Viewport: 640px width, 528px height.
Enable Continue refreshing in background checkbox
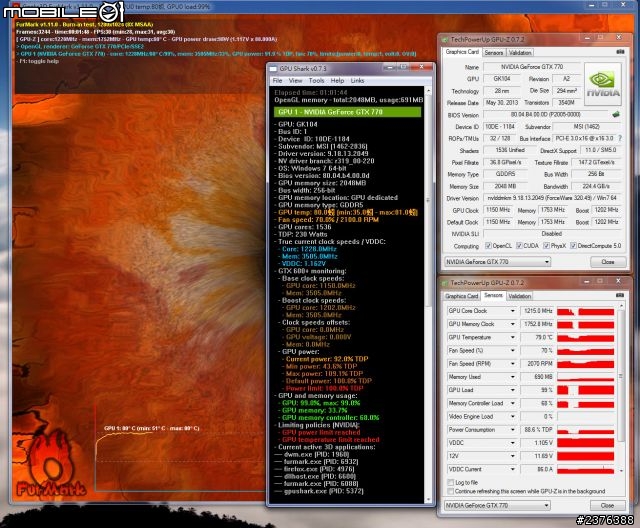(451, 491)
